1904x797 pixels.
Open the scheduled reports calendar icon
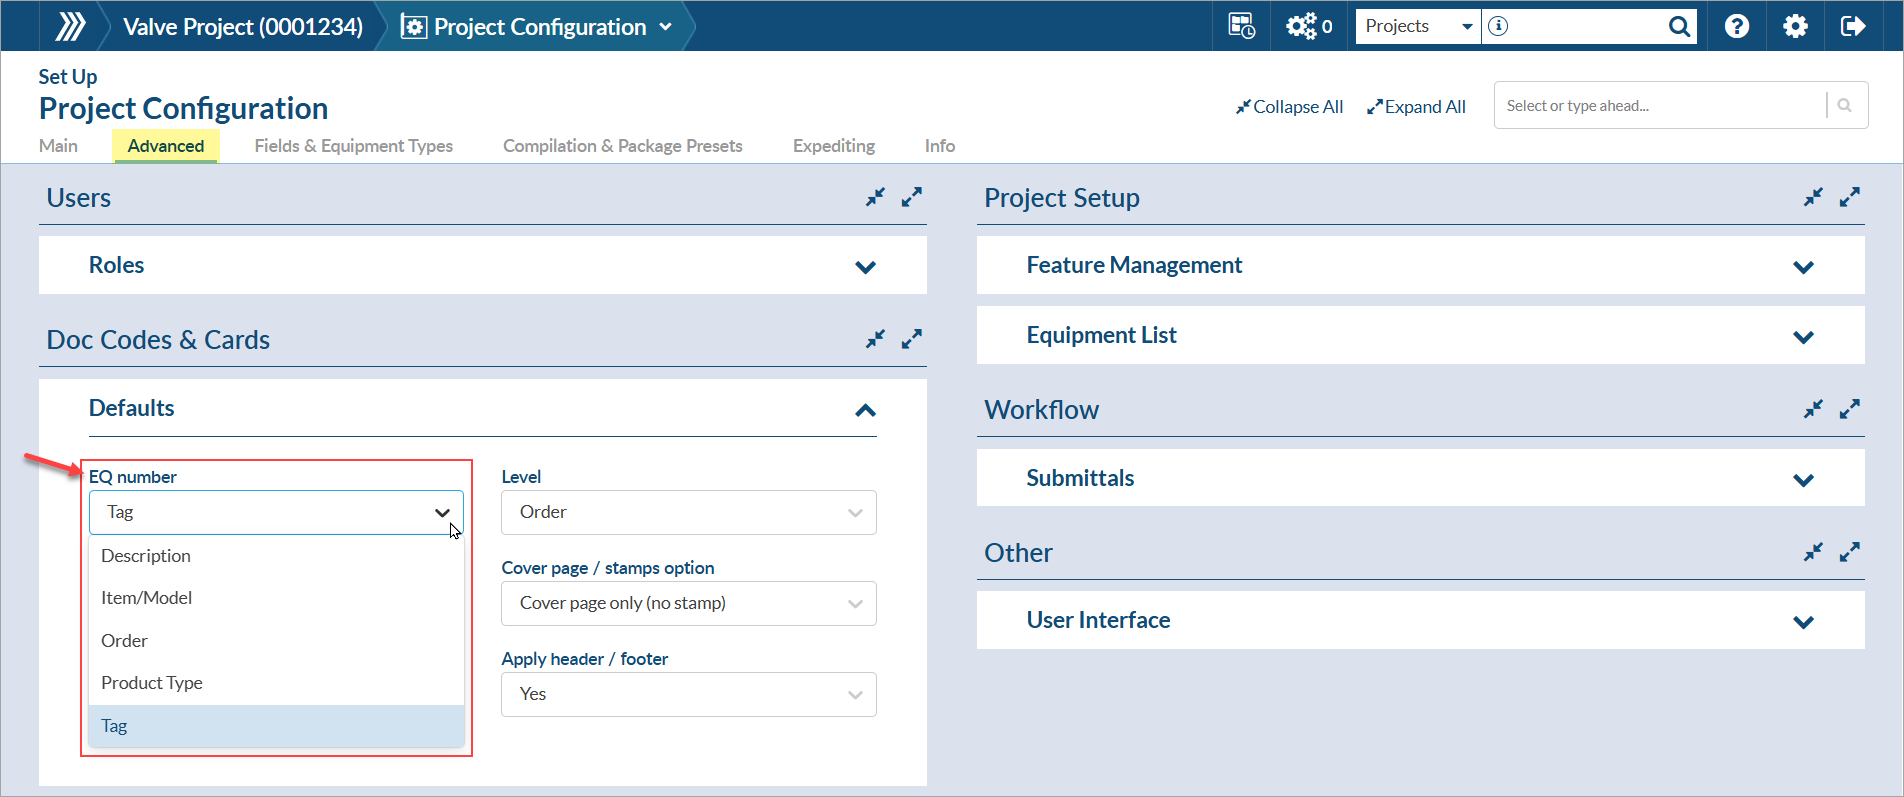click(1241, 26)
